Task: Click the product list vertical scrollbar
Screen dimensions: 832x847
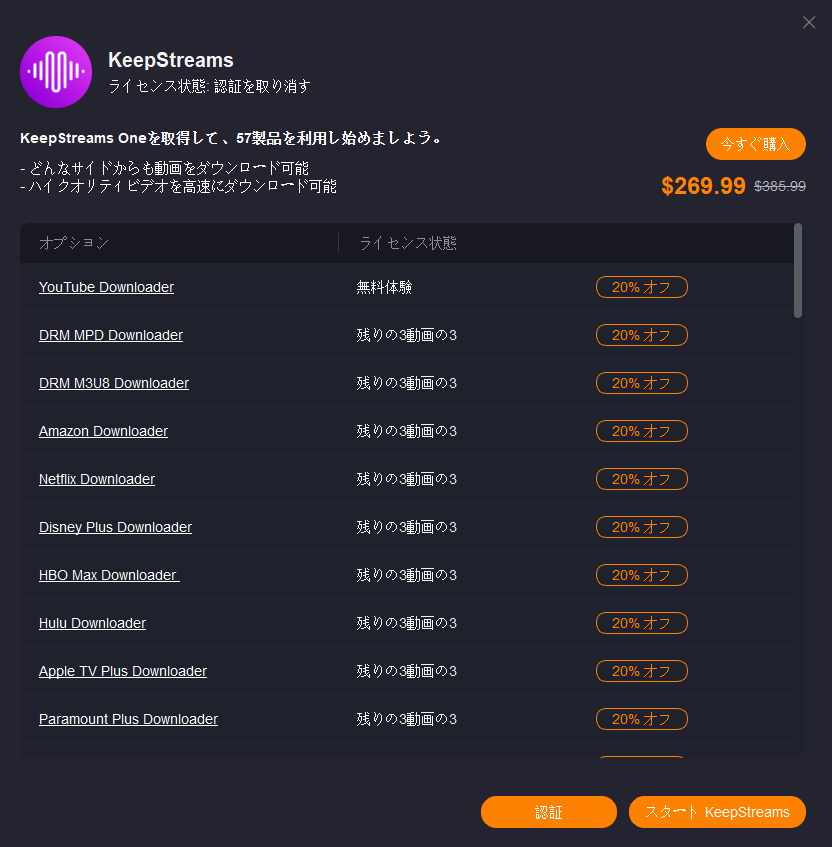Action: [x=797, y=270]
